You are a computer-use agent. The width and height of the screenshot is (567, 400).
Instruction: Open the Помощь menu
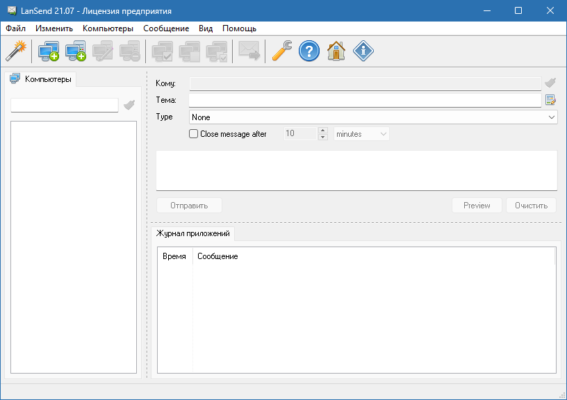pos(239,28)
